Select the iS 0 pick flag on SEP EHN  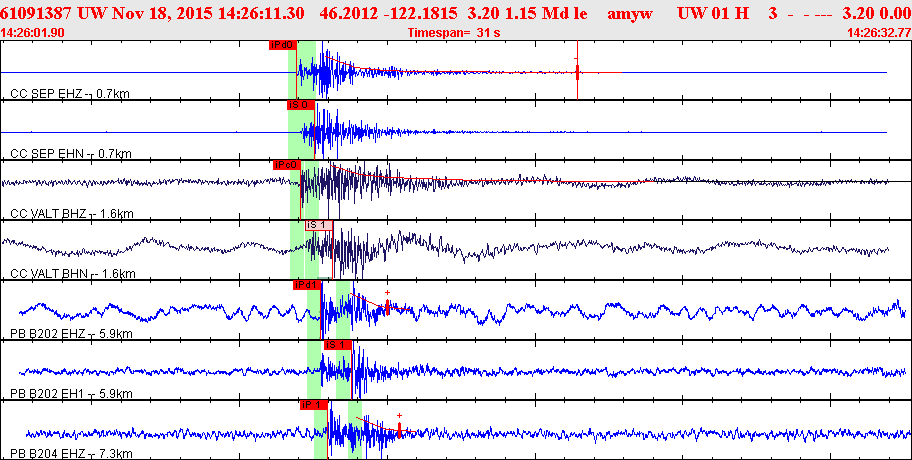(301, 105)
